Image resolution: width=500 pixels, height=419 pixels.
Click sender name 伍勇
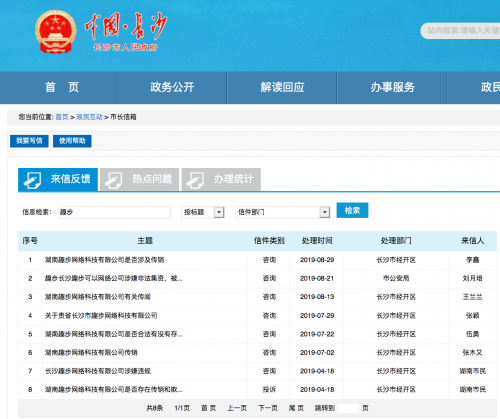coord(472,334)
